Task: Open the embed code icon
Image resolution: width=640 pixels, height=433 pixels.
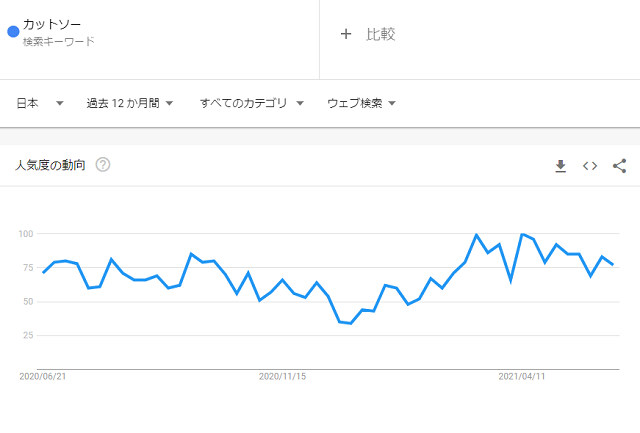Action: coord(590,166)
